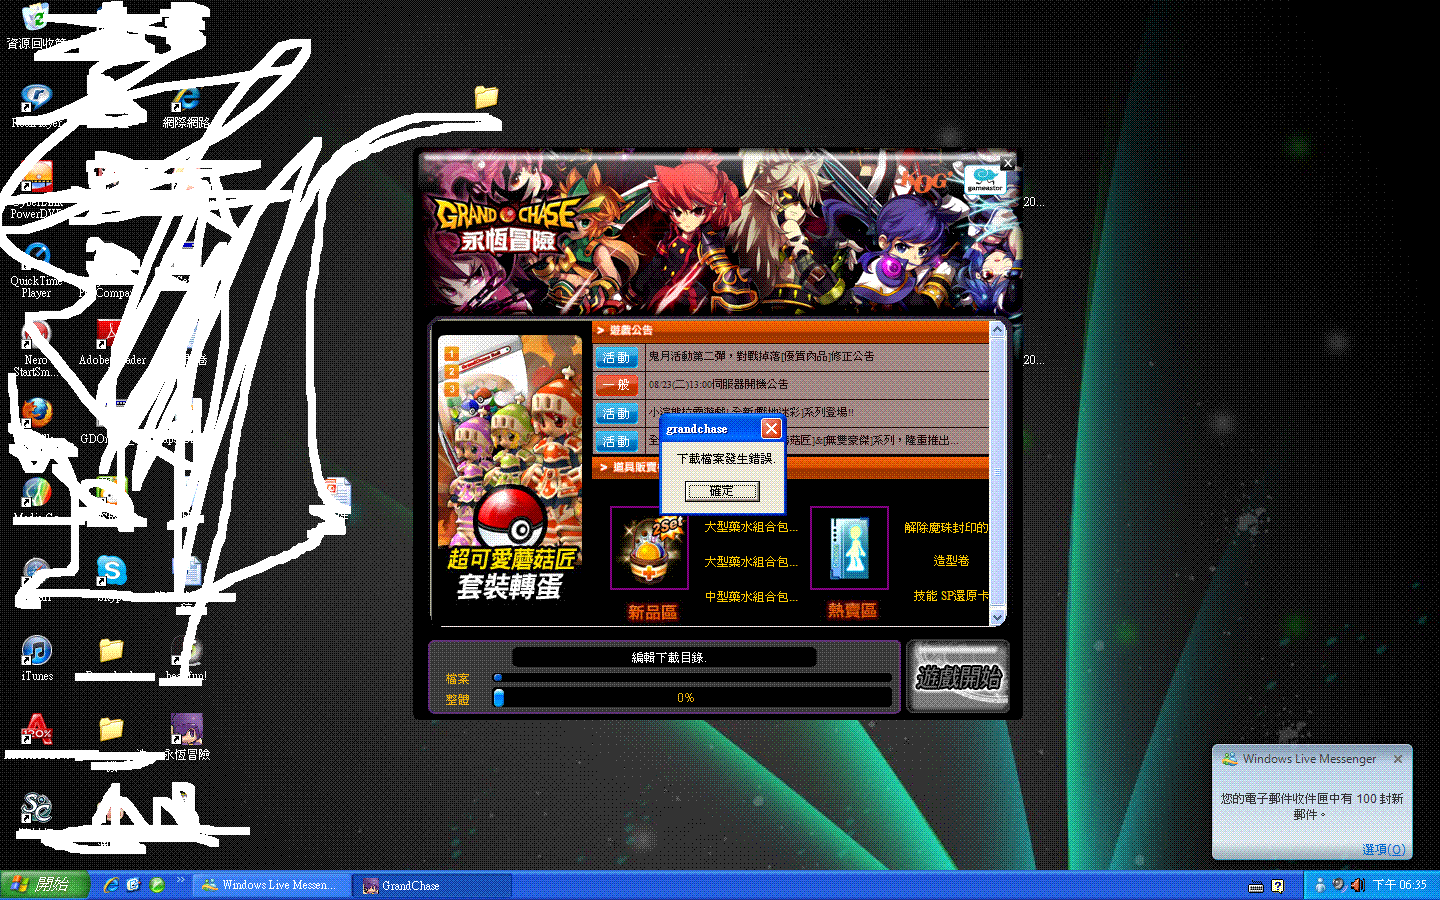Select banner slide number 1

(x=452, y=353)
